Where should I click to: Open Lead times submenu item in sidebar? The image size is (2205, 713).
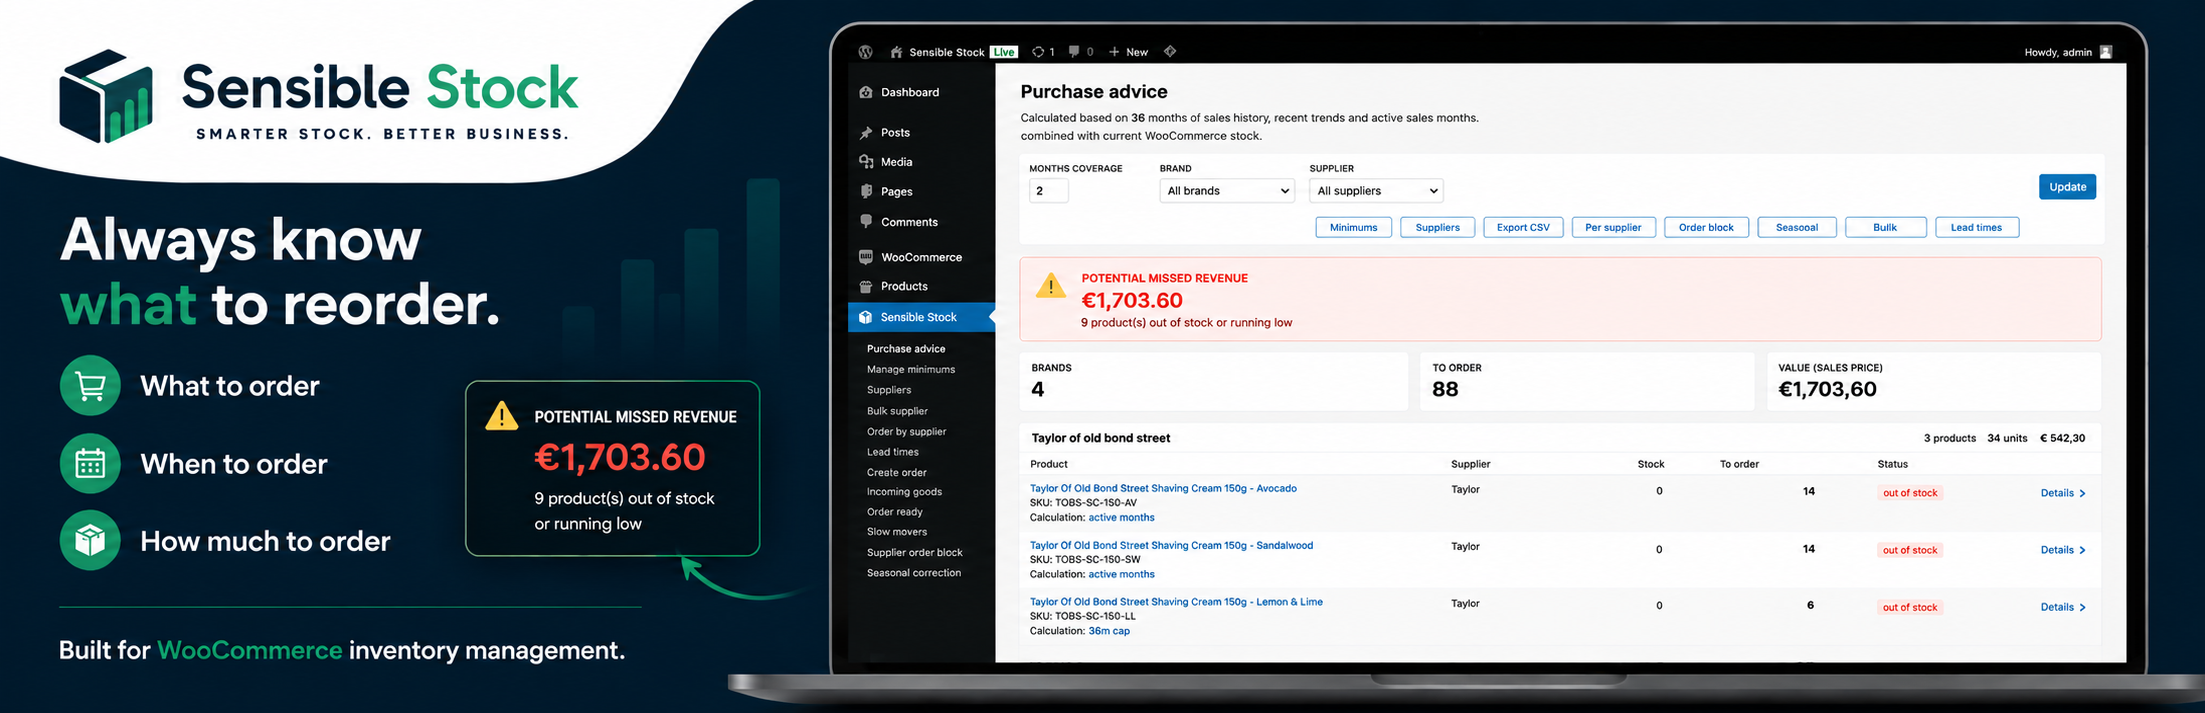pos(892,452)
